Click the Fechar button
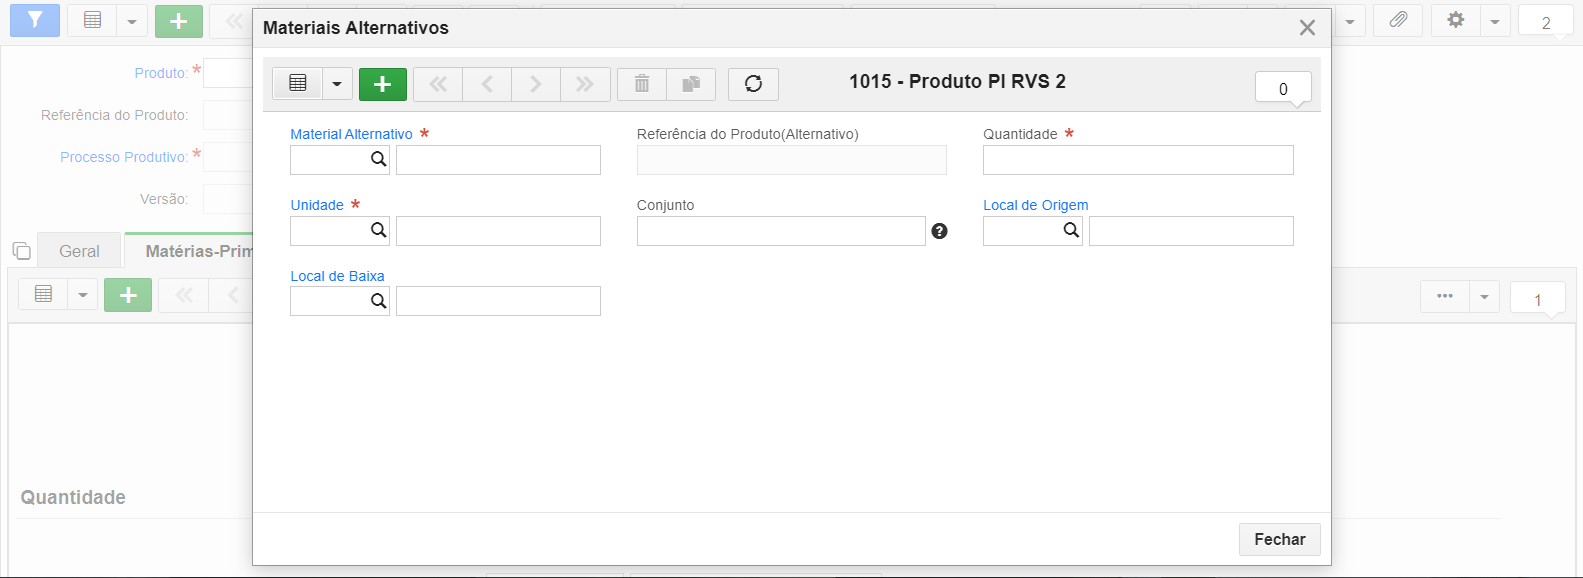1583x578 pixels. pos(1280,539)
